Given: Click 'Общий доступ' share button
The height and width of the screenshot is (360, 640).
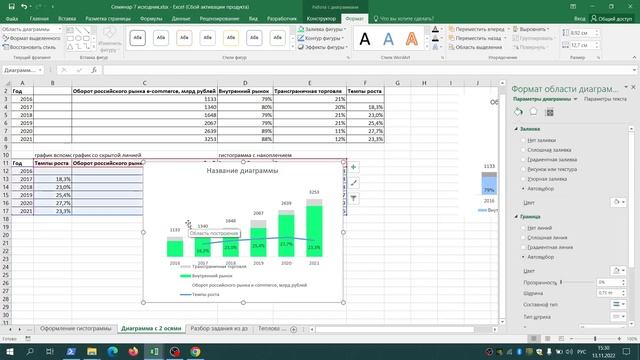Looking at the screenshot, I should click(611, 18).
